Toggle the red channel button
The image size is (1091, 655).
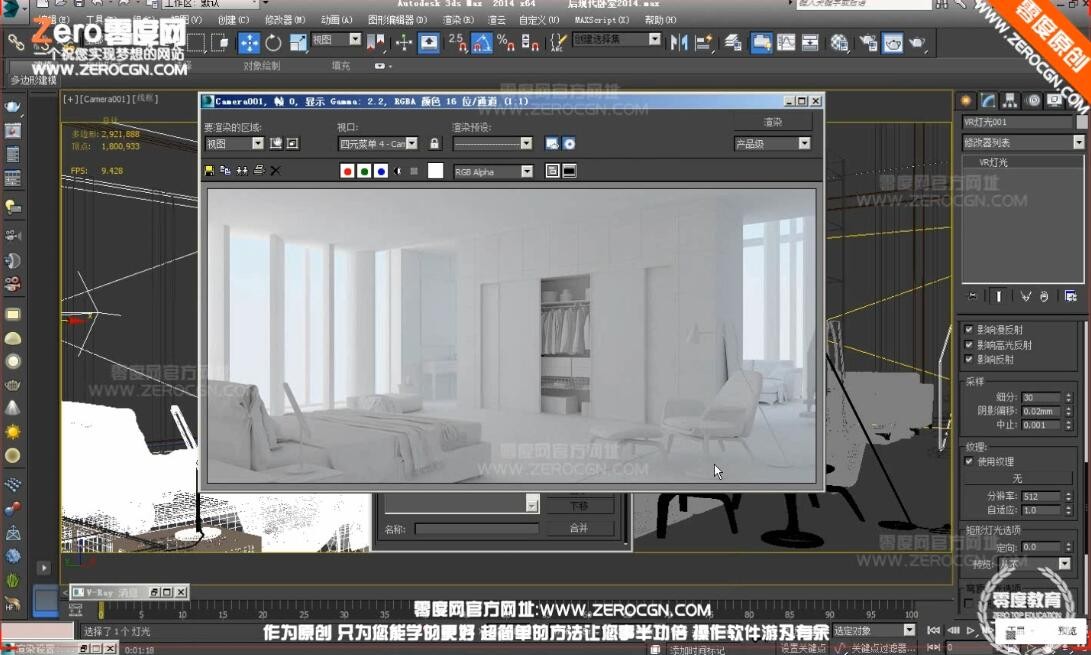(347, 171)
